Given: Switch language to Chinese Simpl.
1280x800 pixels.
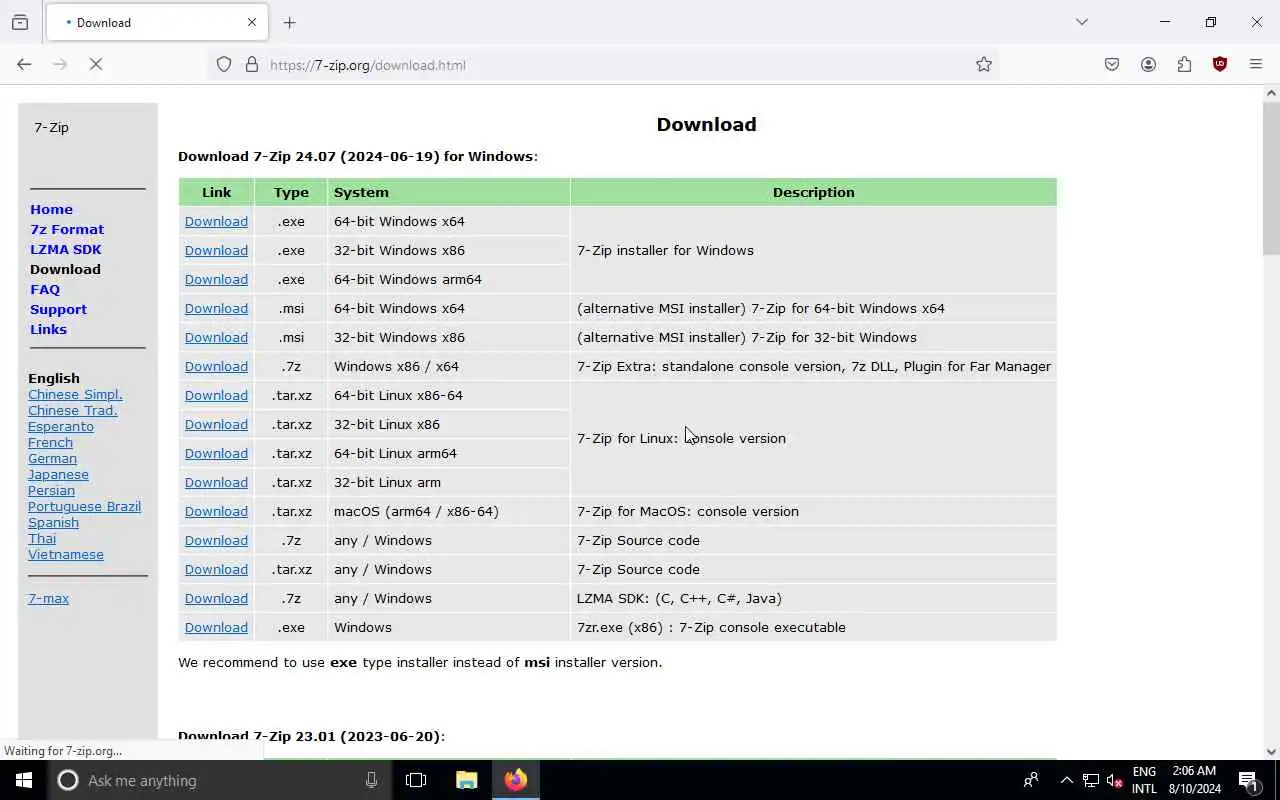Looking at the screenshot, I should pyautogui.click(x=75, y=394).
